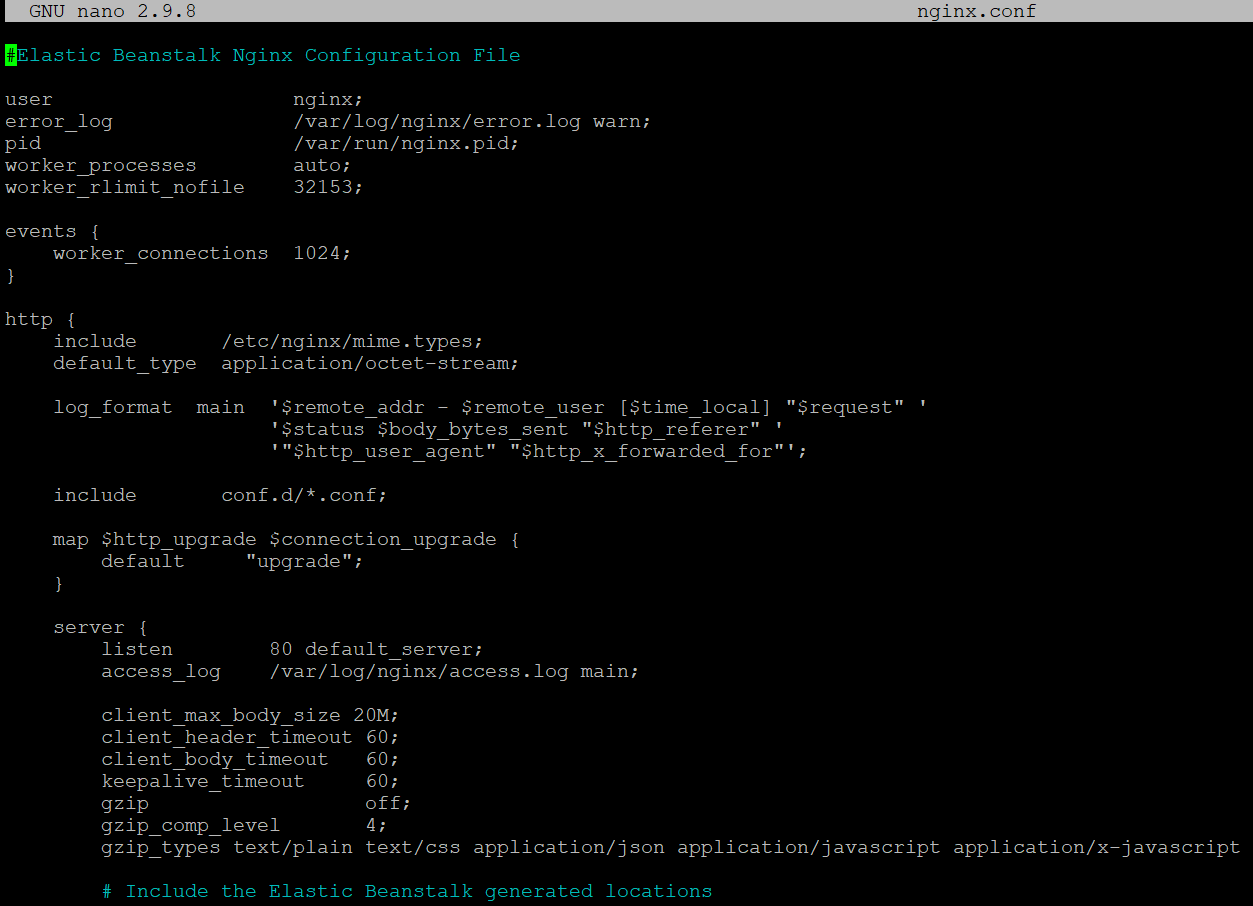Viewport: 1253px width, 906px height.
Task: Click the '1024;' worker connections value
Action: [323, 253]
